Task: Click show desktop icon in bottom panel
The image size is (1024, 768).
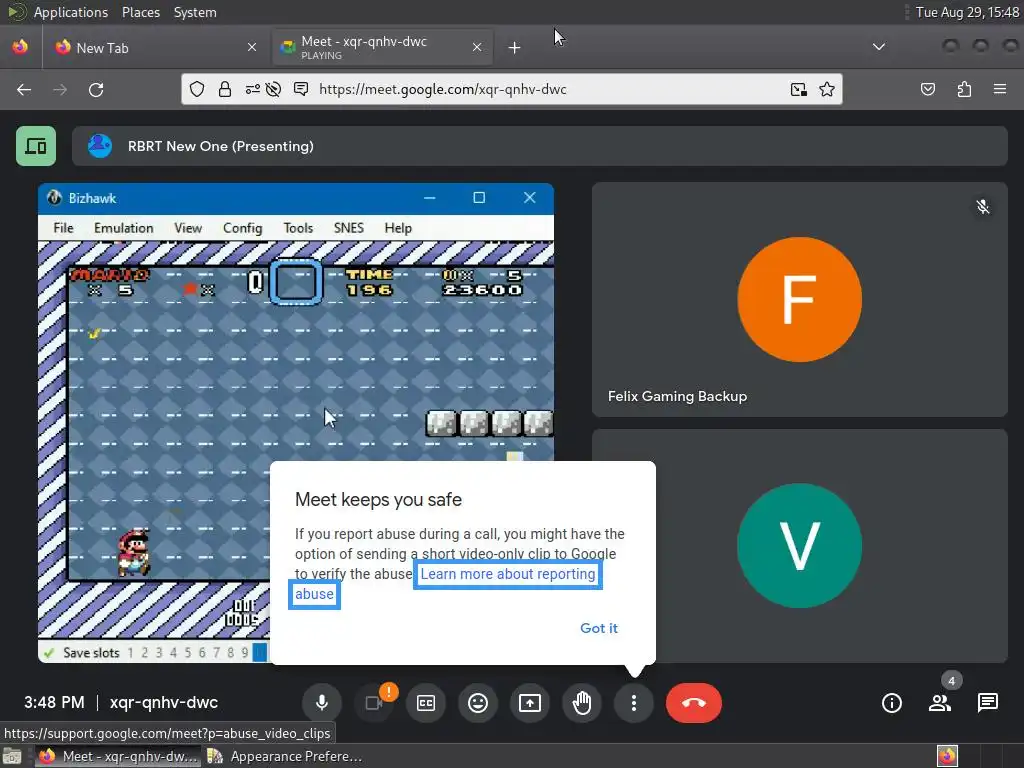Action: (x=11, y=756)
